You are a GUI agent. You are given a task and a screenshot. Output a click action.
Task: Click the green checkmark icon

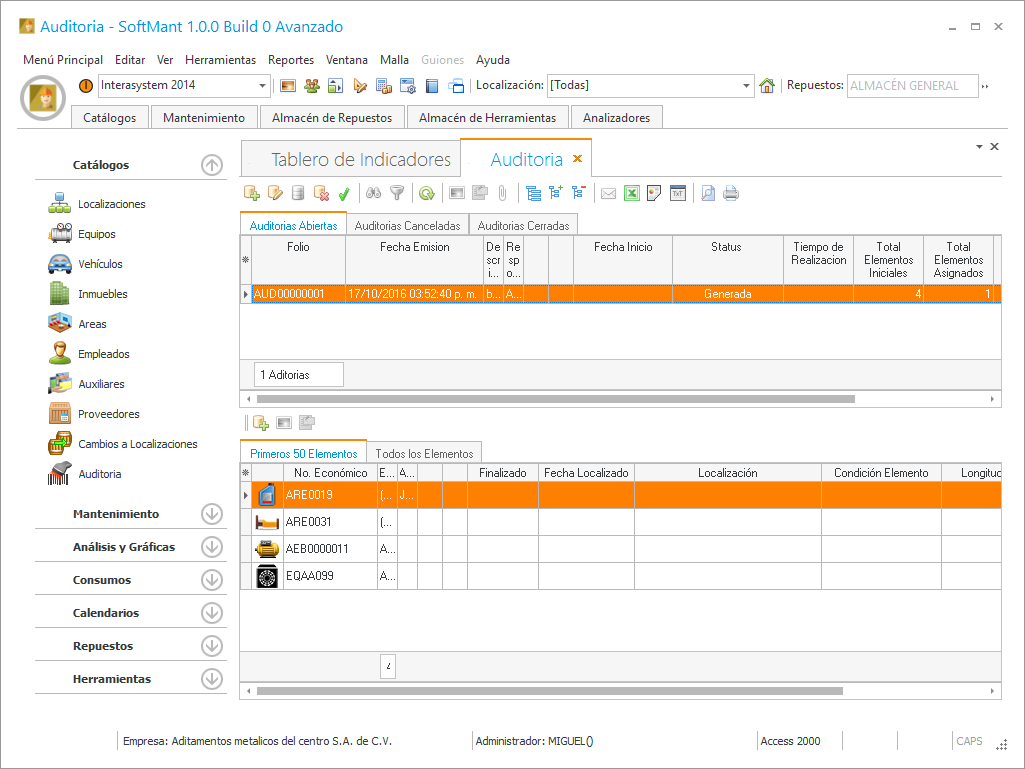pyautogui.click(x=344, y=194)
